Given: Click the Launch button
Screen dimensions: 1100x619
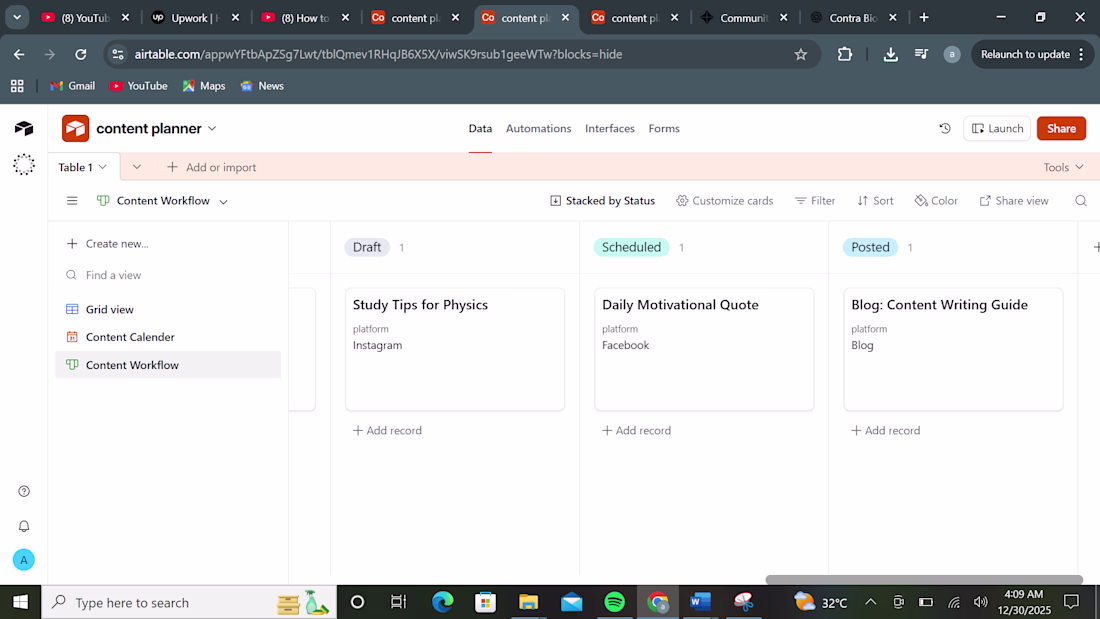Looking at the screenshot, I should click(x=997, y=128).
